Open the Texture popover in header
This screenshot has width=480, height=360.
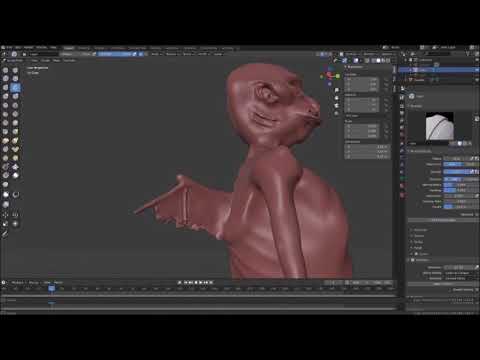click(x=171, y=54)
